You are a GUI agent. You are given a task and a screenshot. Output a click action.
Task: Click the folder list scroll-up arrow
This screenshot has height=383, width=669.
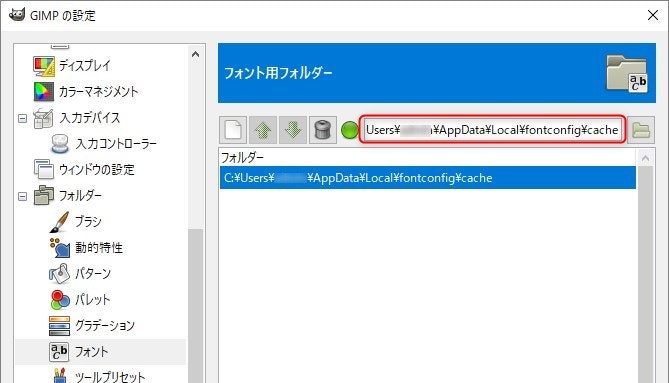[646, 159]
